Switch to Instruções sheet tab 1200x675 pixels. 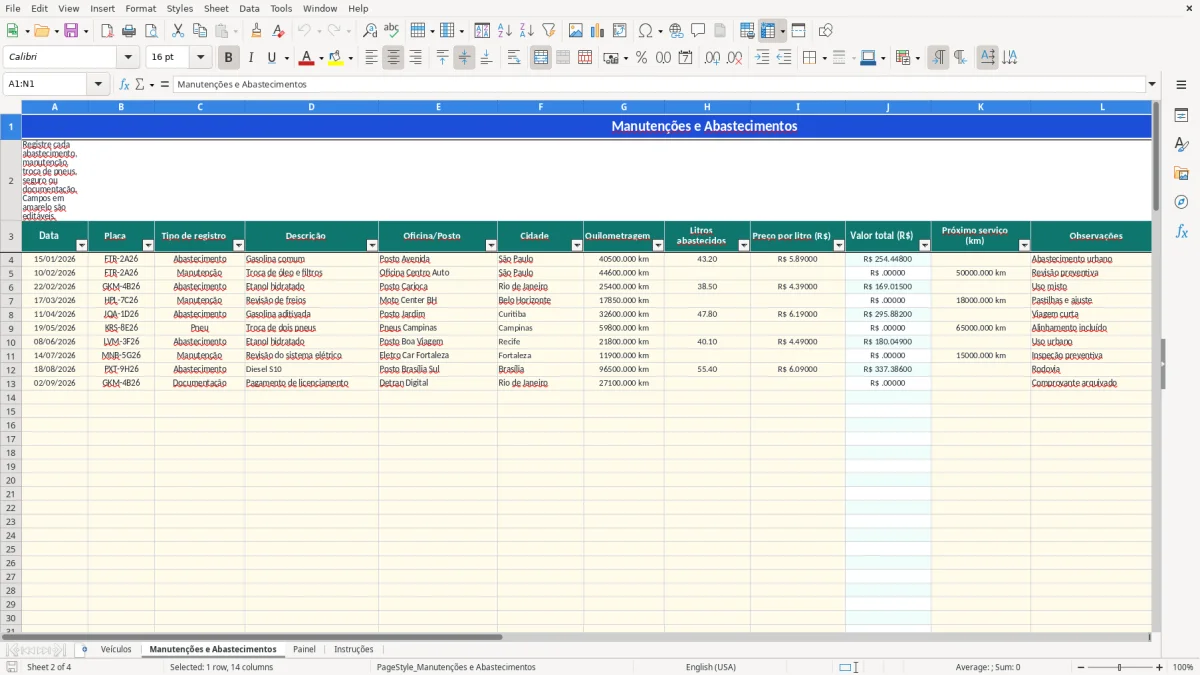353,649
